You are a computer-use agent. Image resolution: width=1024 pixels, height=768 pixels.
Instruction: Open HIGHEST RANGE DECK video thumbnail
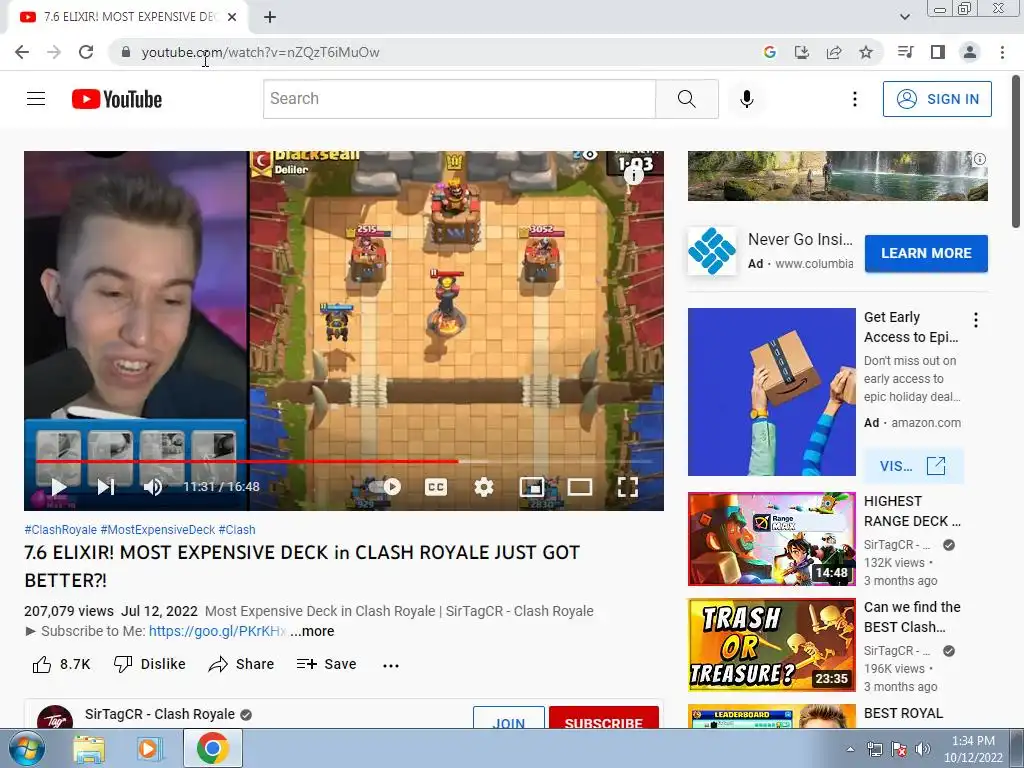pos(771,539)
